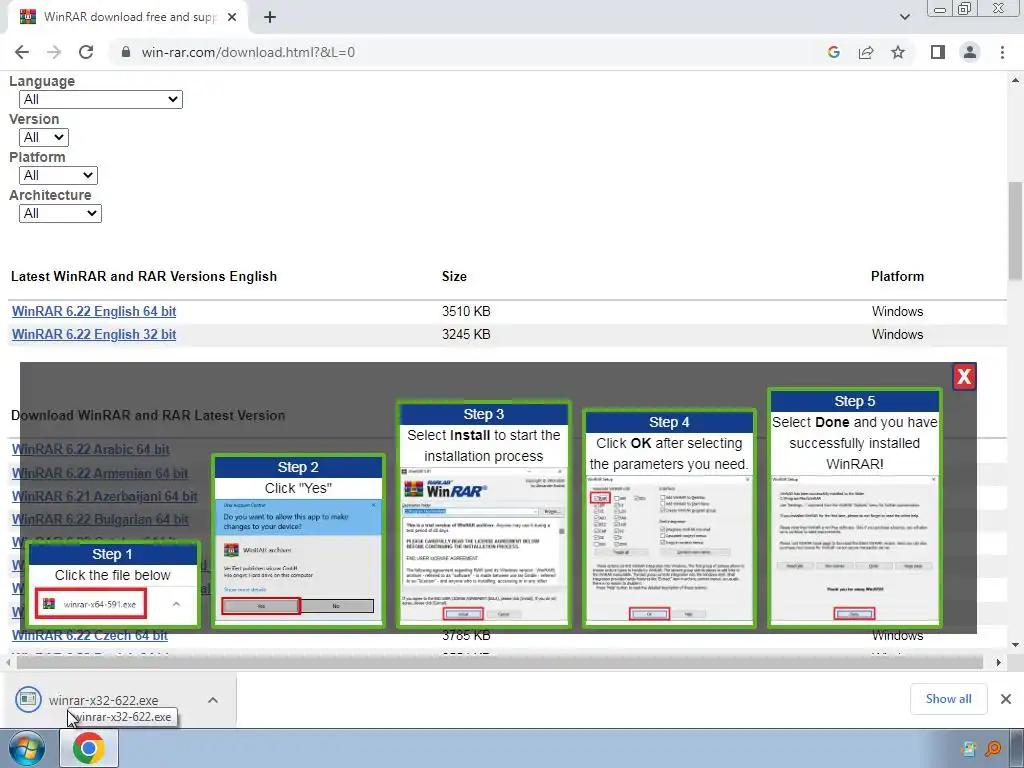Open a new browser tab
This screenshot has height=768, width=1024.
270,18
